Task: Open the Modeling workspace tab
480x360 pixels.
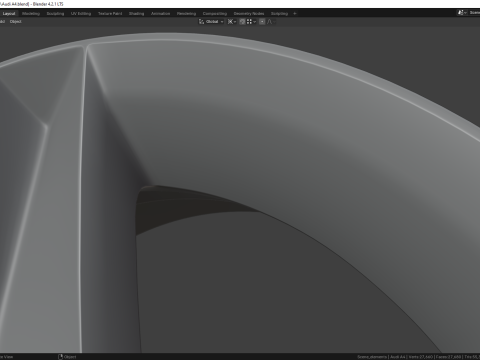Action: click(x=31, y=14)
